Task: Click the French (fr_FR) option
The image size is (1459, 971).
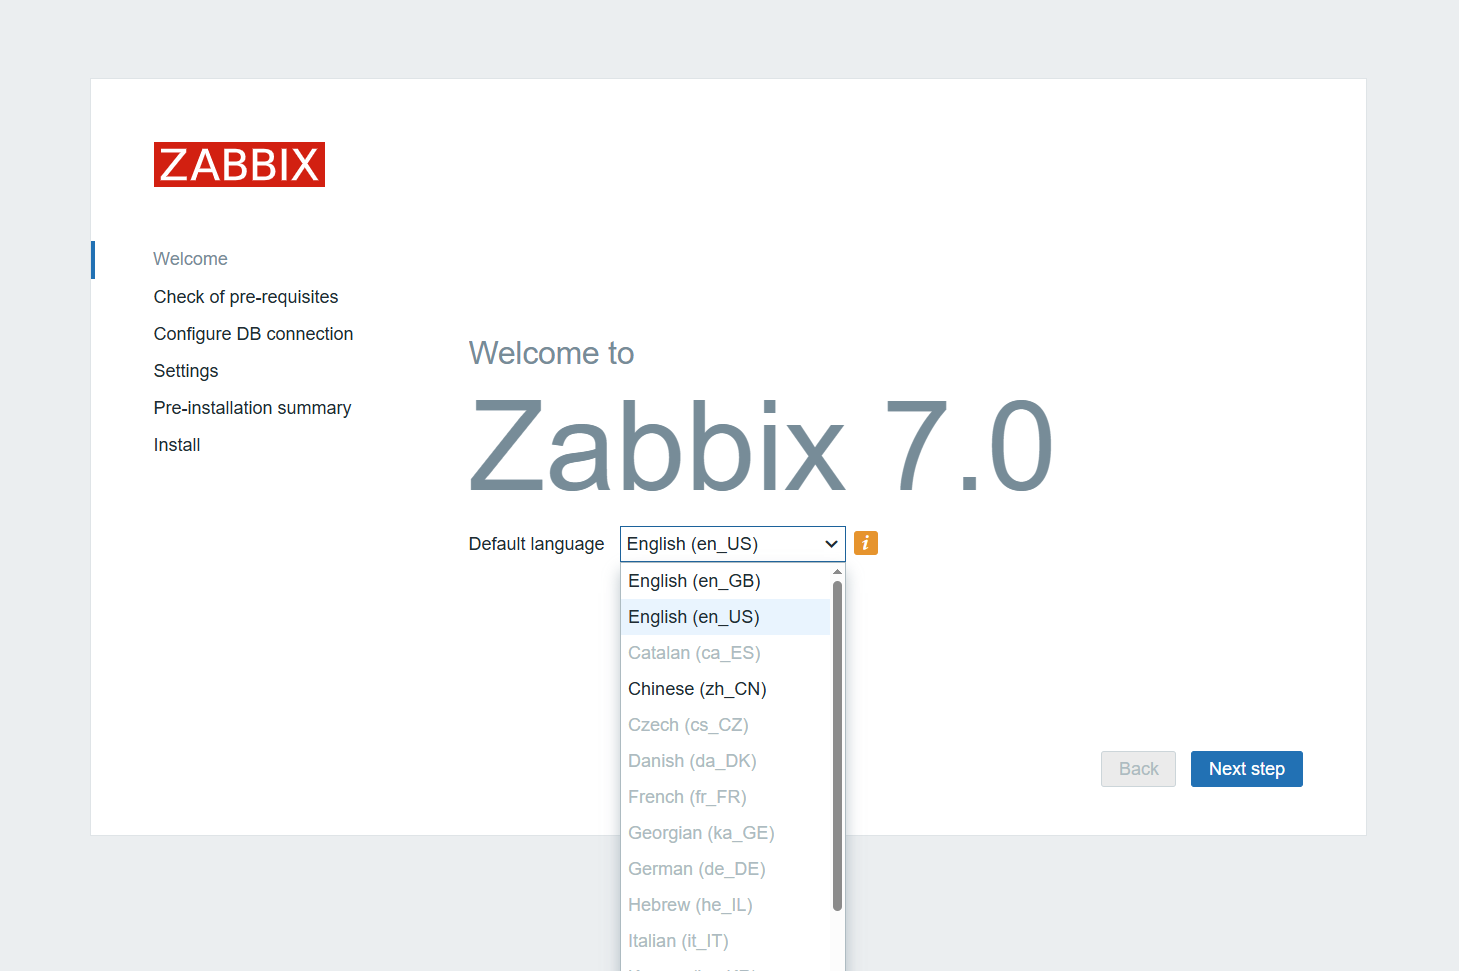Action: [687, 797]
